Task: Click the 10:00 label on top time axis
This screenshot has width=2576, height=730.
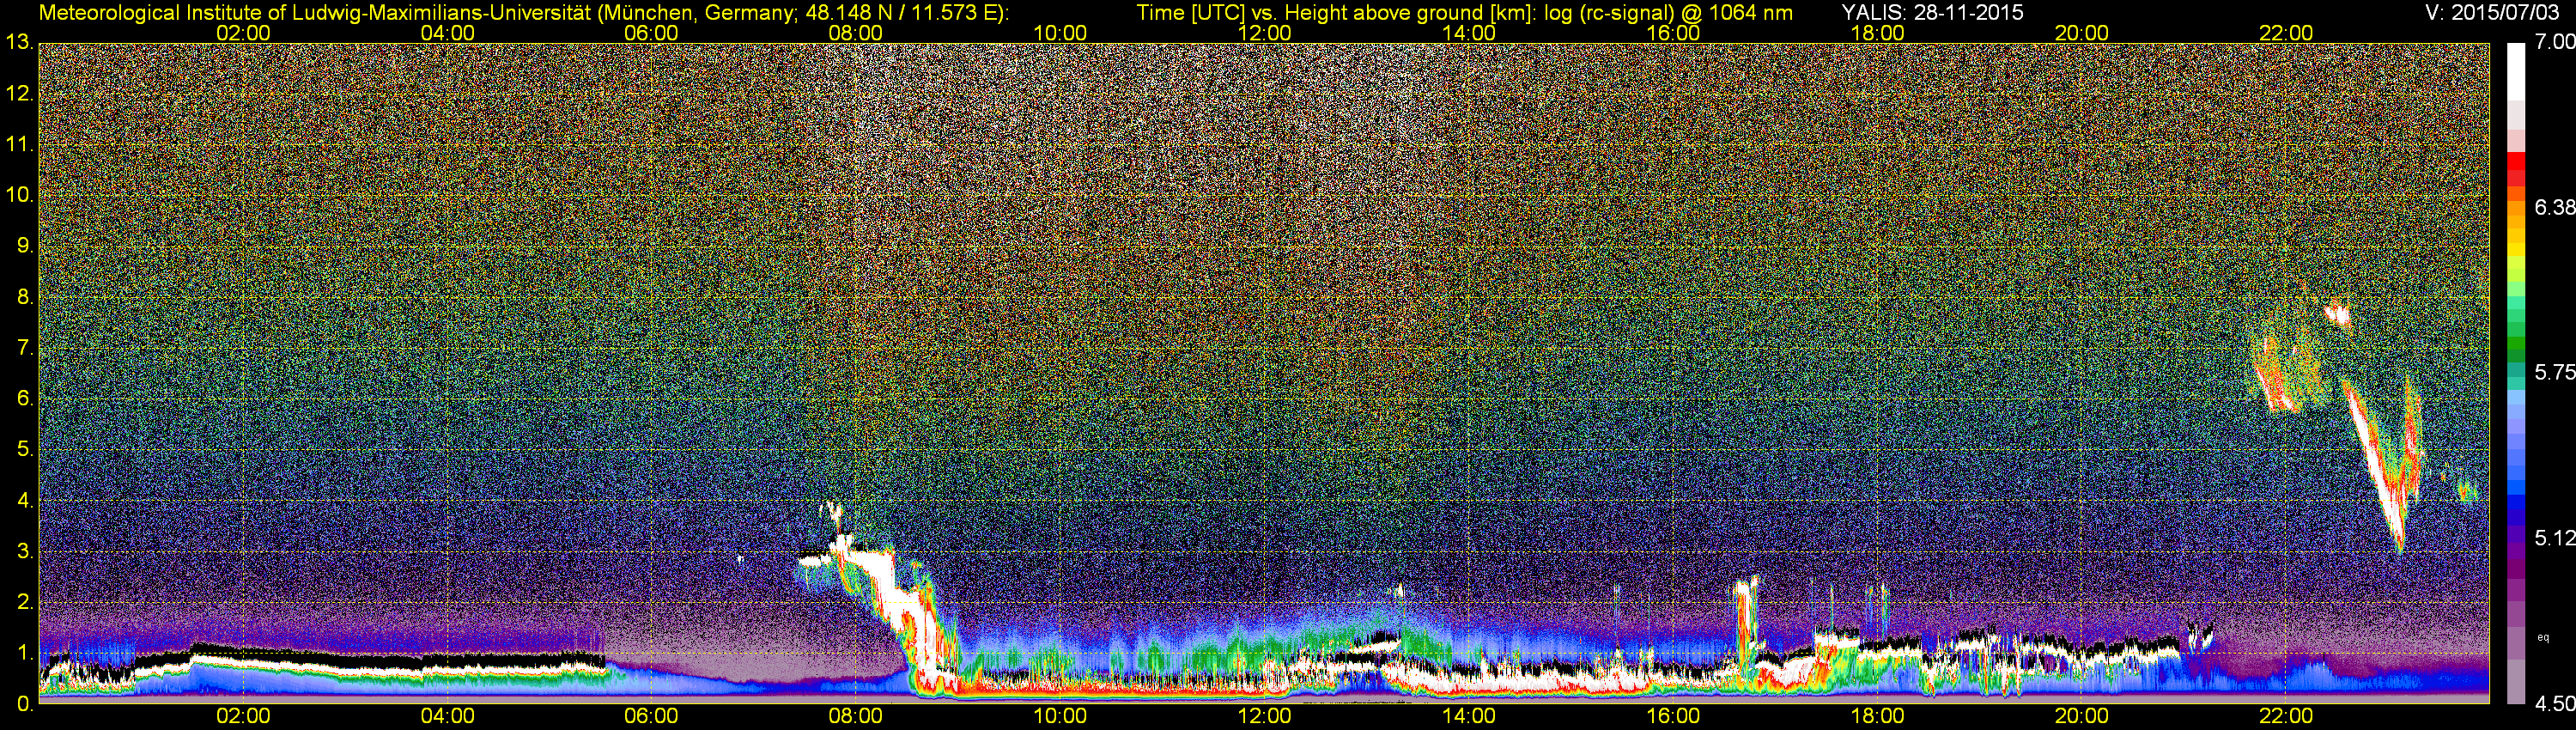Action: tap(1060, 33)
